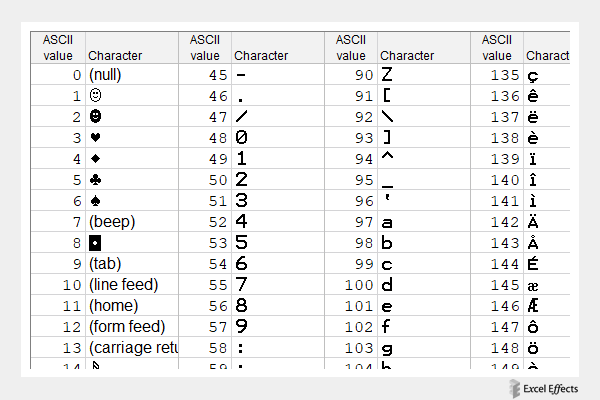Click the "(line feed)" cell

[x=123, y=285]
